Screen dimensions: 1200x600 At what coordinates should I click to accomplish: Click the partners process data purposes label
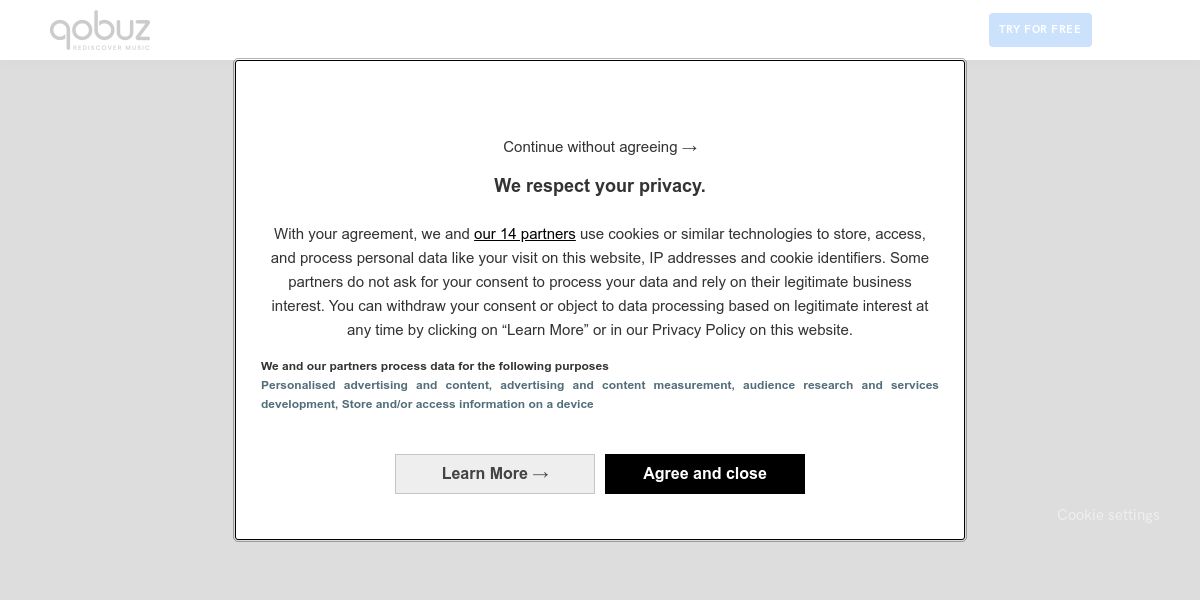pos(434,366)
